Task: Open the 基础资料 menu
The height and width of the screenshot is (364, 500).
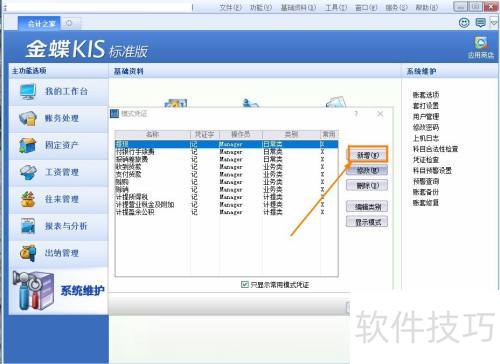Action: point(298,7)
